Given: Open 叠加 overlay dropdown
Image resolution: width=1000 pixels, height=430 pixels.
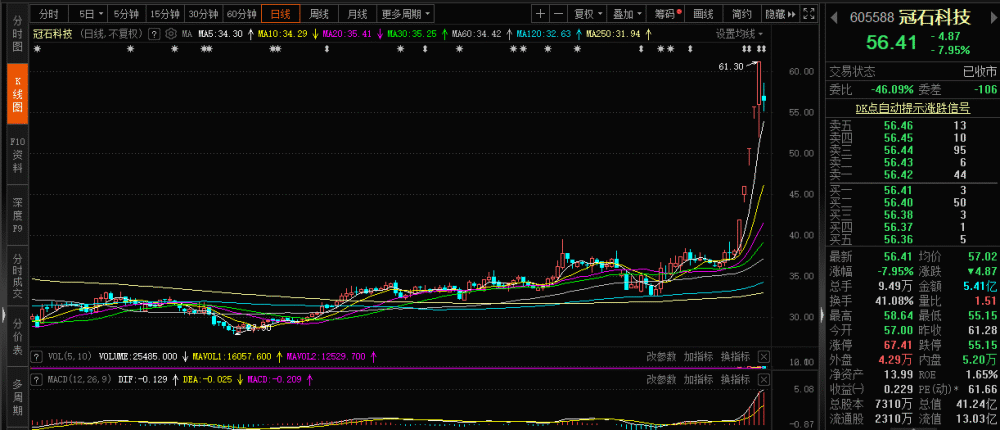Looking at the screenshot, I should 627,13.
